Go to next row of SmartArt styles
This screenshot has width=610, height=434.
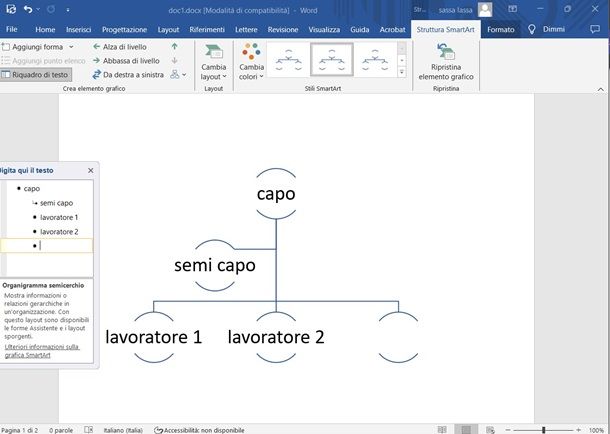(401, 60)
